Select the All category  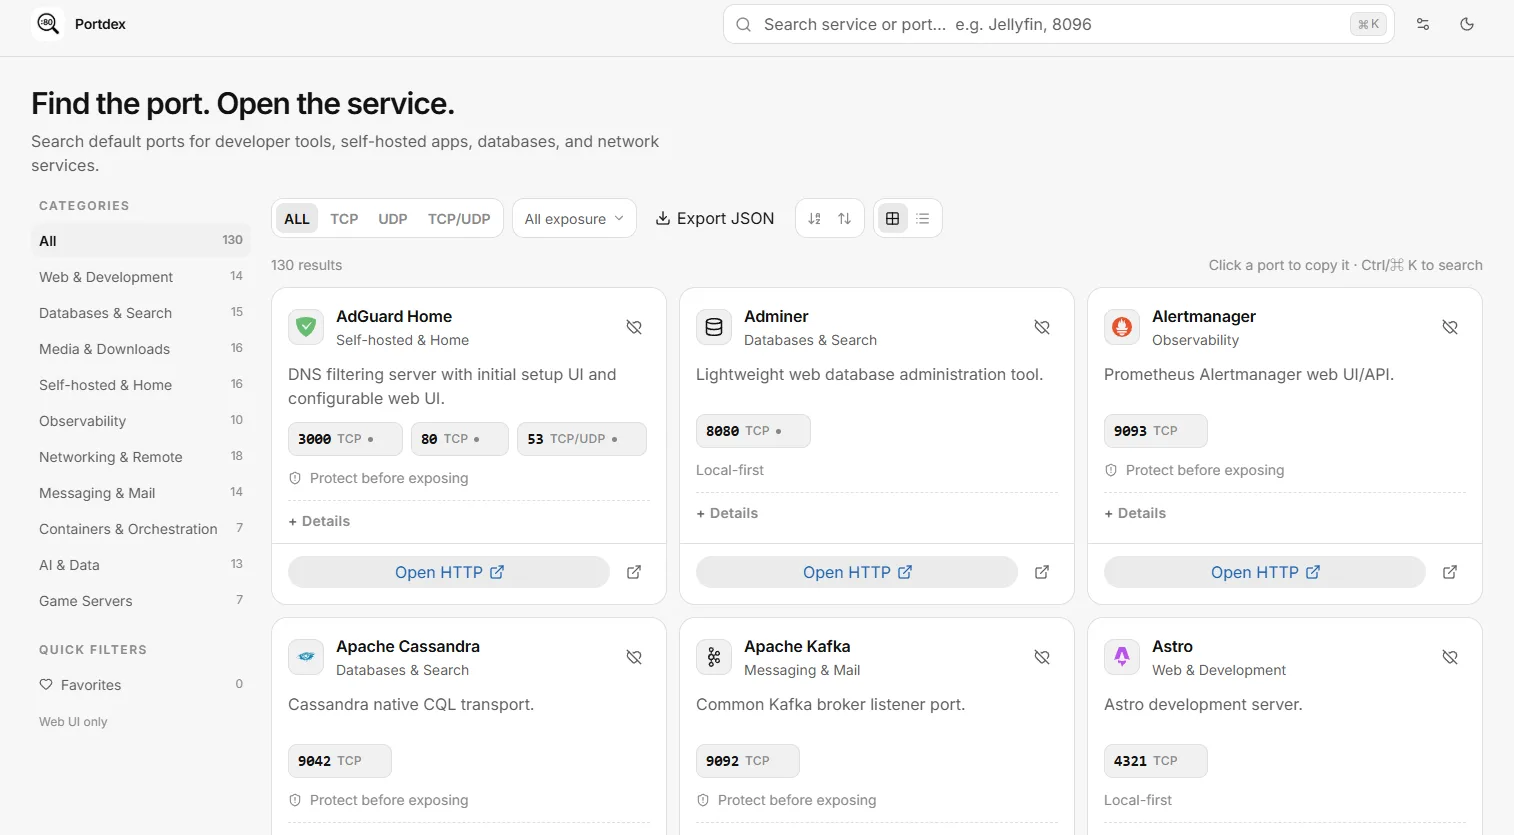point(140,241)
